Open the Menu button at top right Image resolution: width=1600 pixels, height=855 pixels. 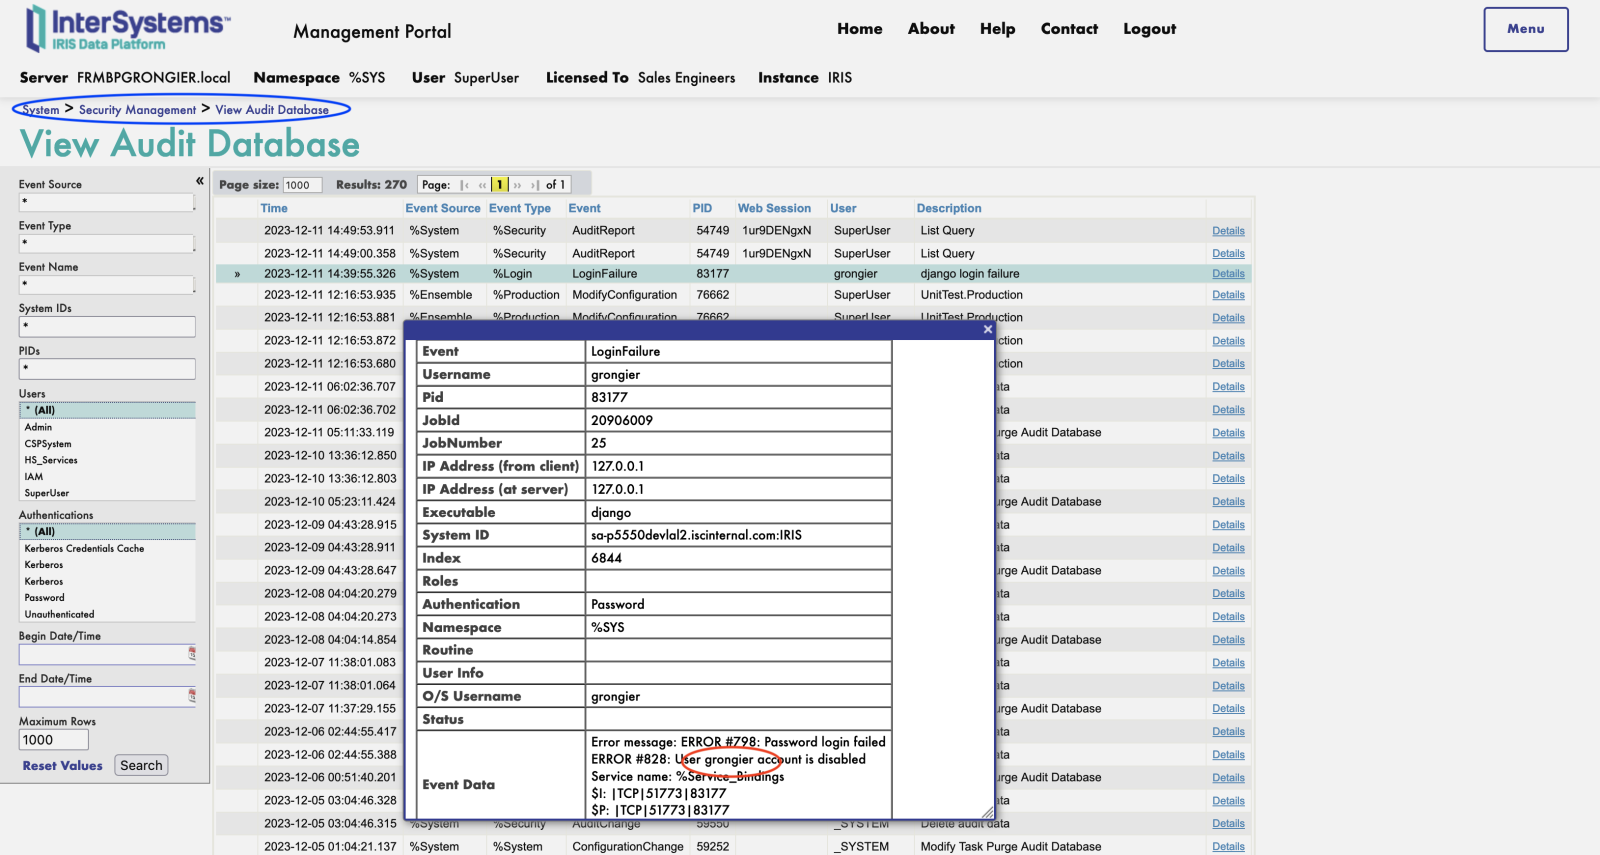point(1525,29)
